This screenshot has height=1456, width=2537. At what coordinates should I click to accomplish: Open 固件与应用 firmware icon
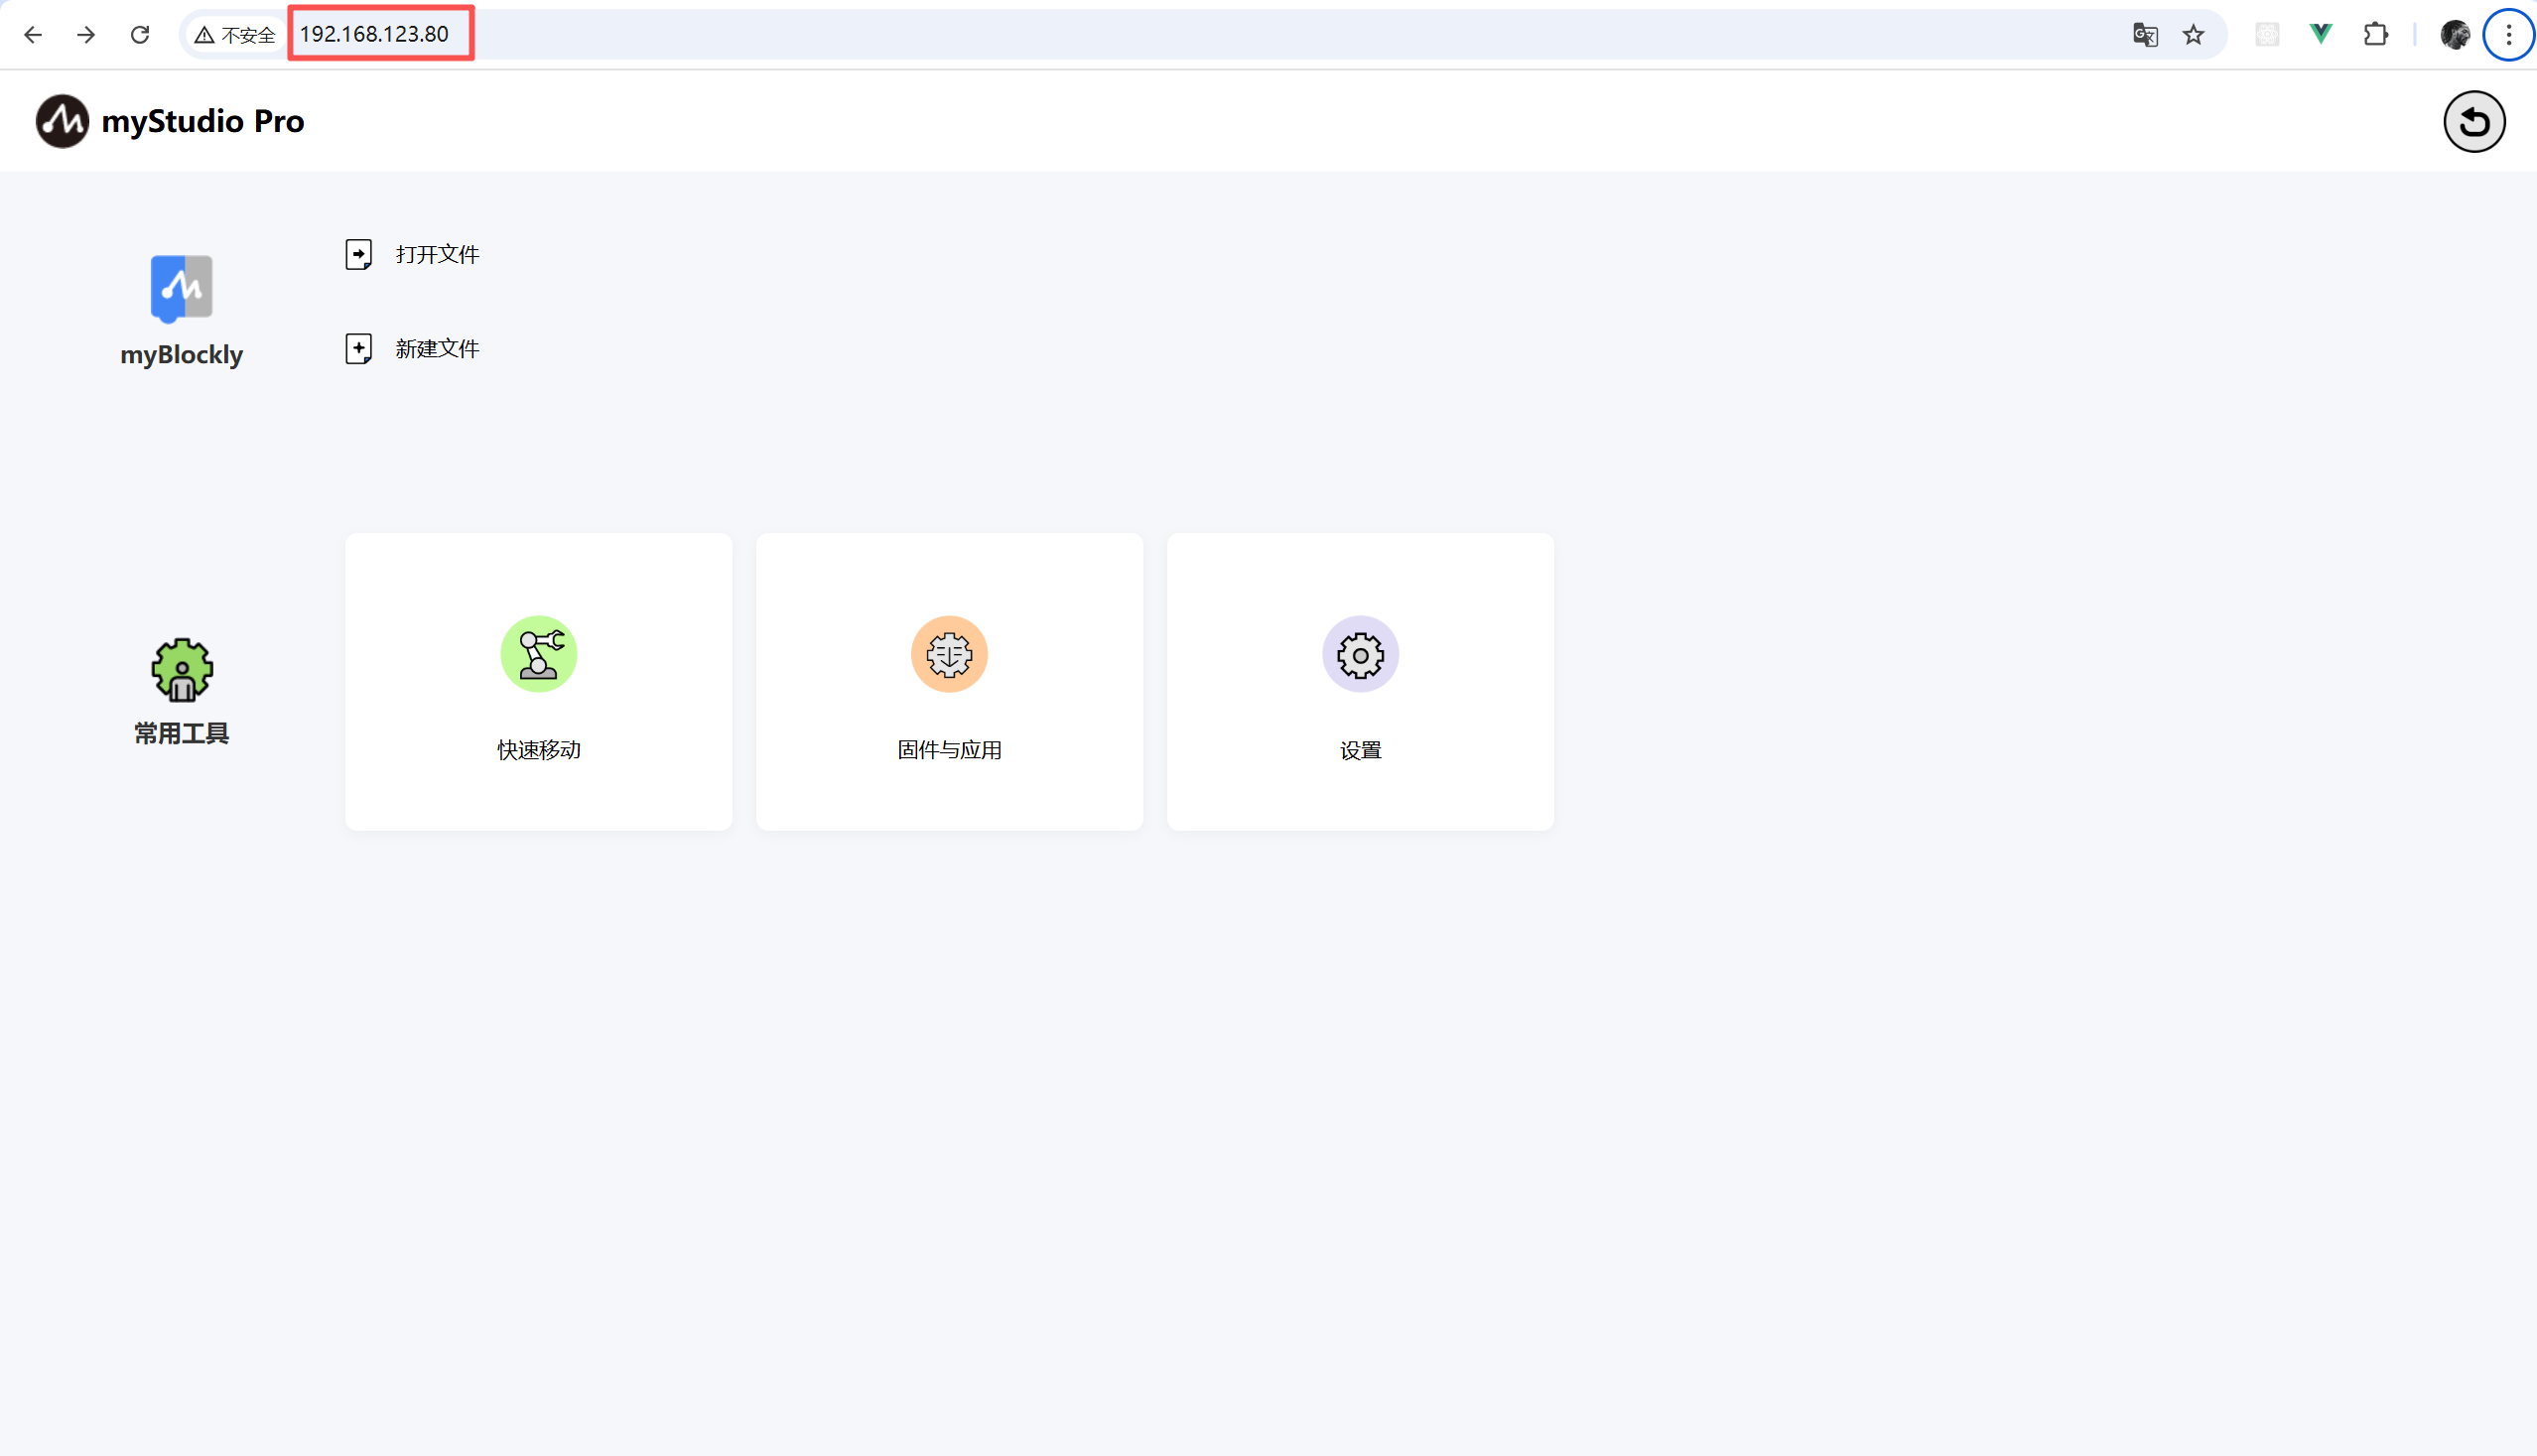coord(949,654)
